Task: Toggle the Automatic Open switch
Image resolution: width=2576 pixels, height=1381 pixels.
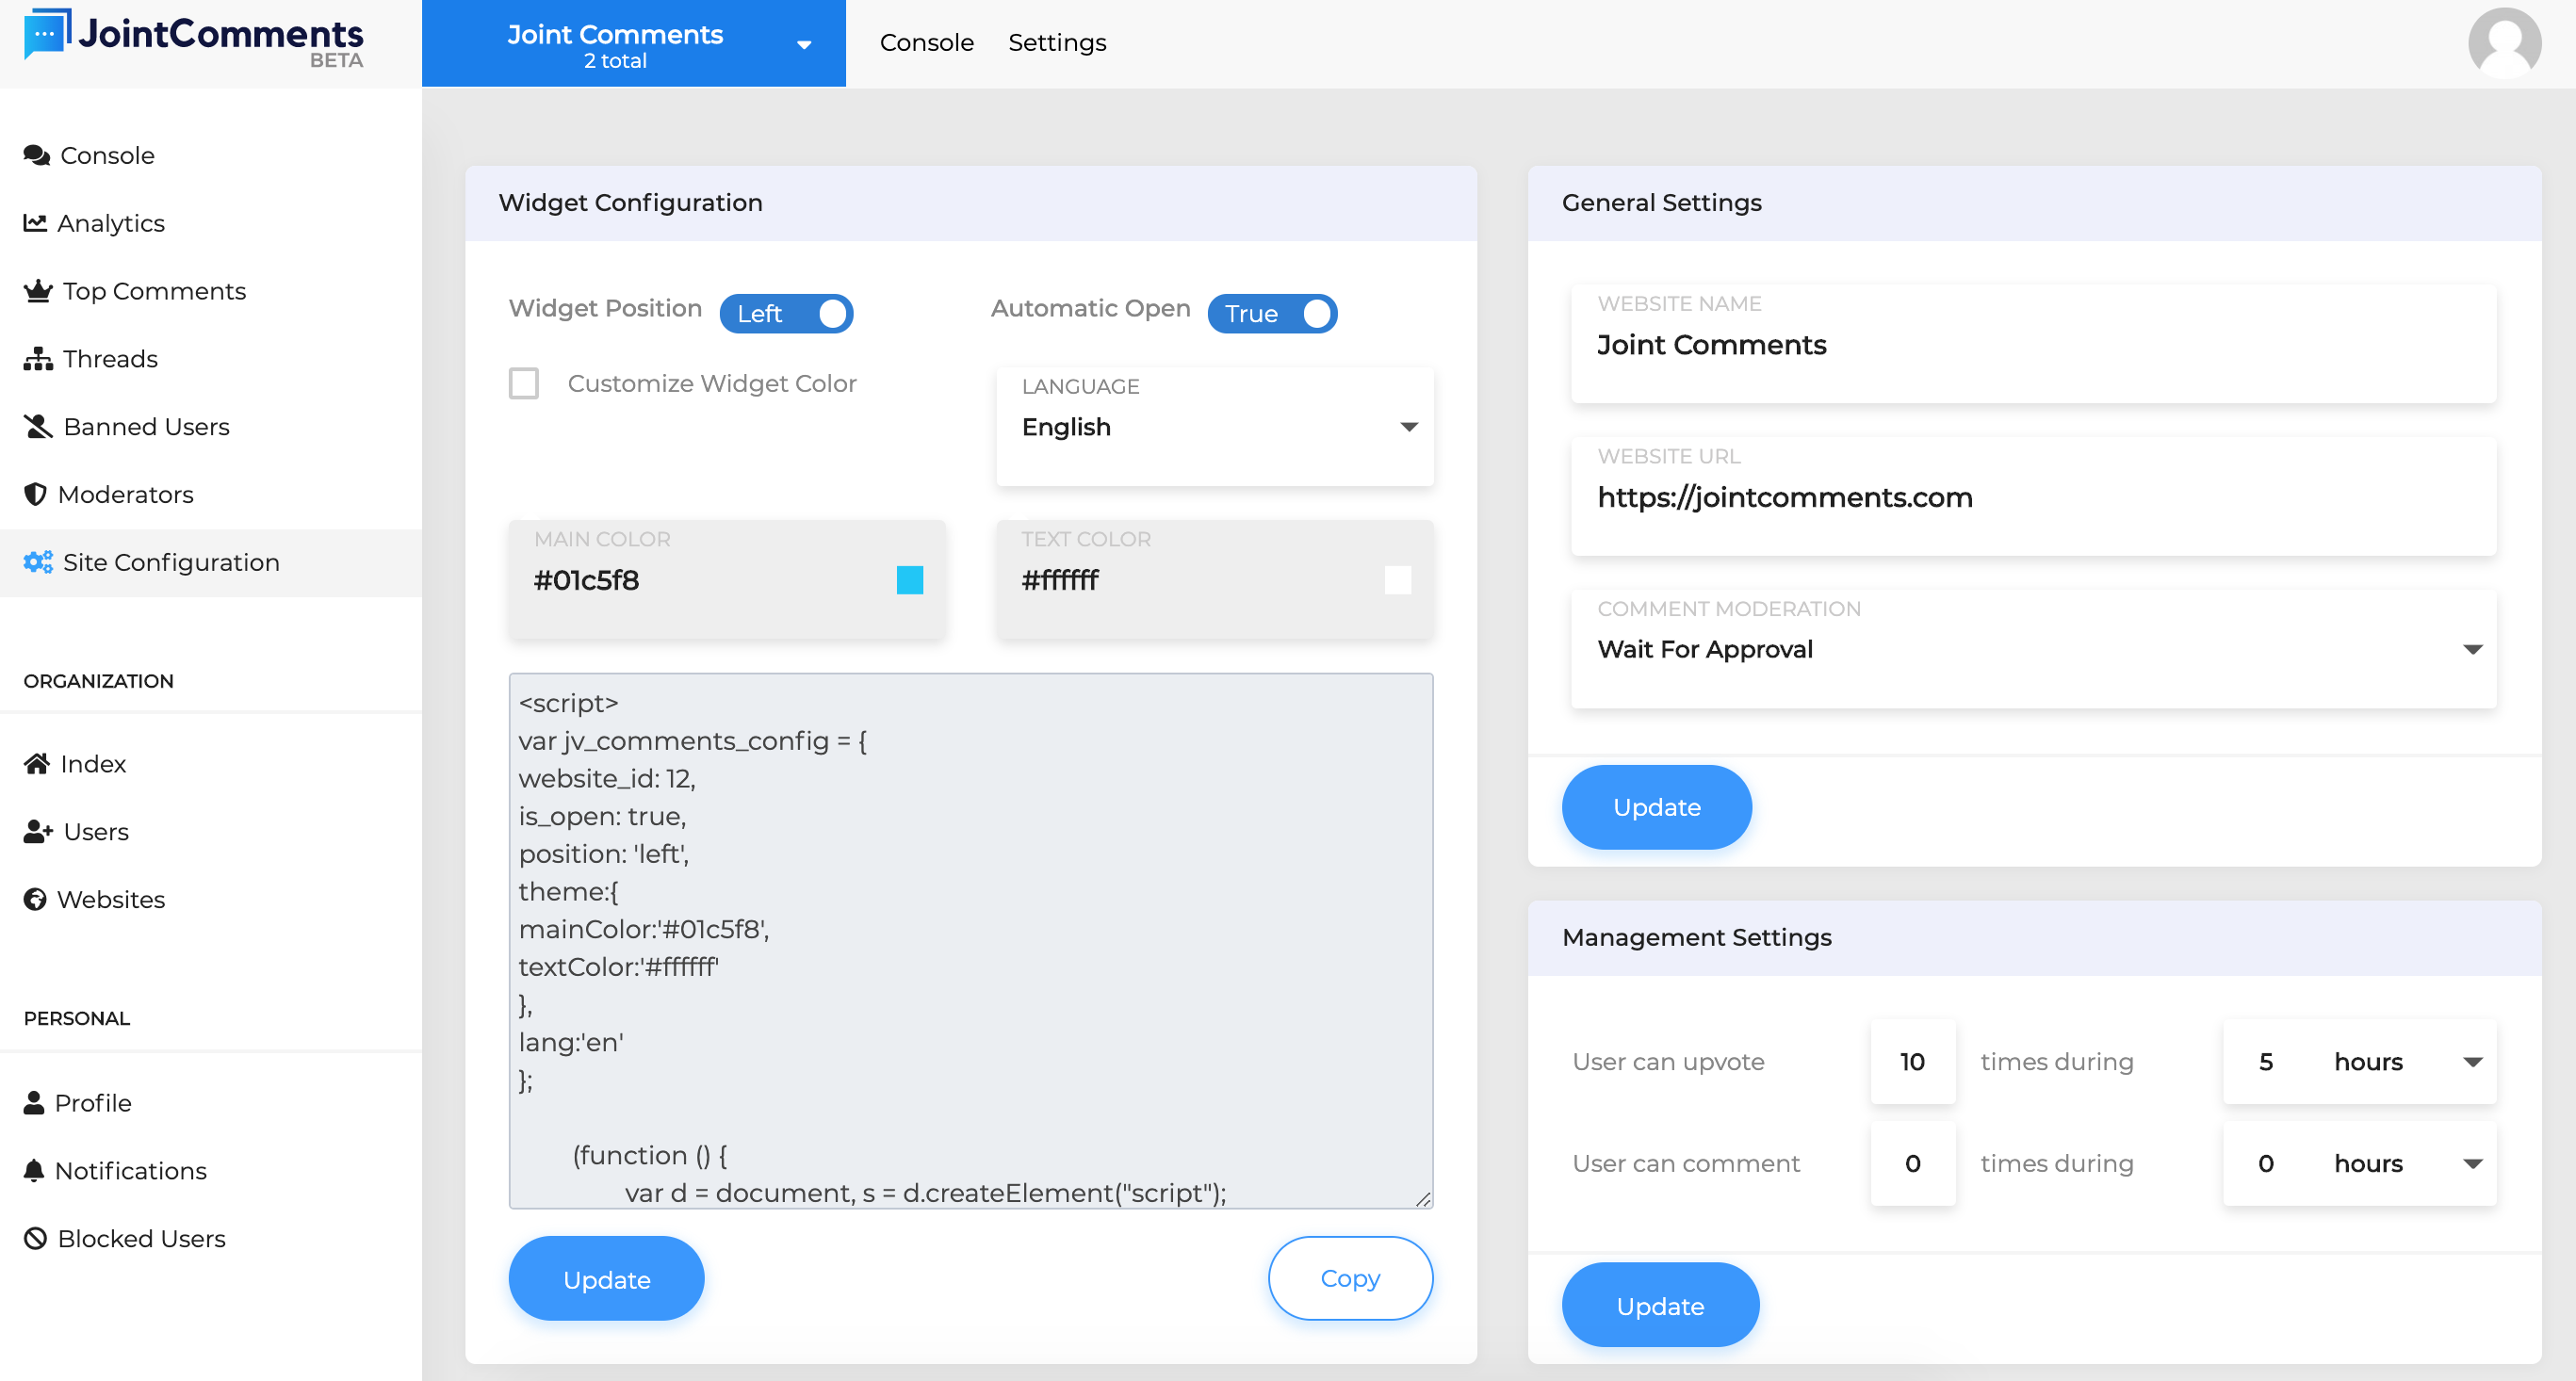Action: click(x=1271, y=314)
